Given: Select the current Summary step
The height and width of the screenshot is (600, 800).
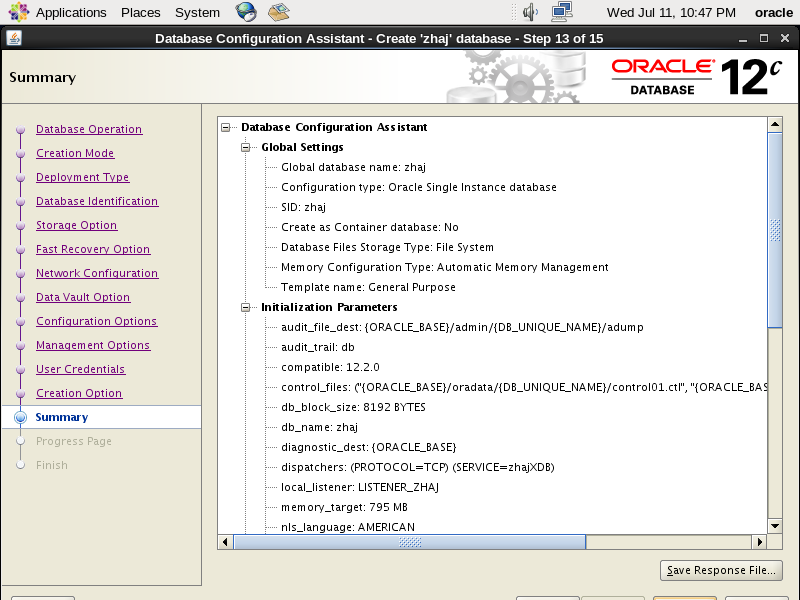Looking at the screenshot, I should (x=62, y=417).
